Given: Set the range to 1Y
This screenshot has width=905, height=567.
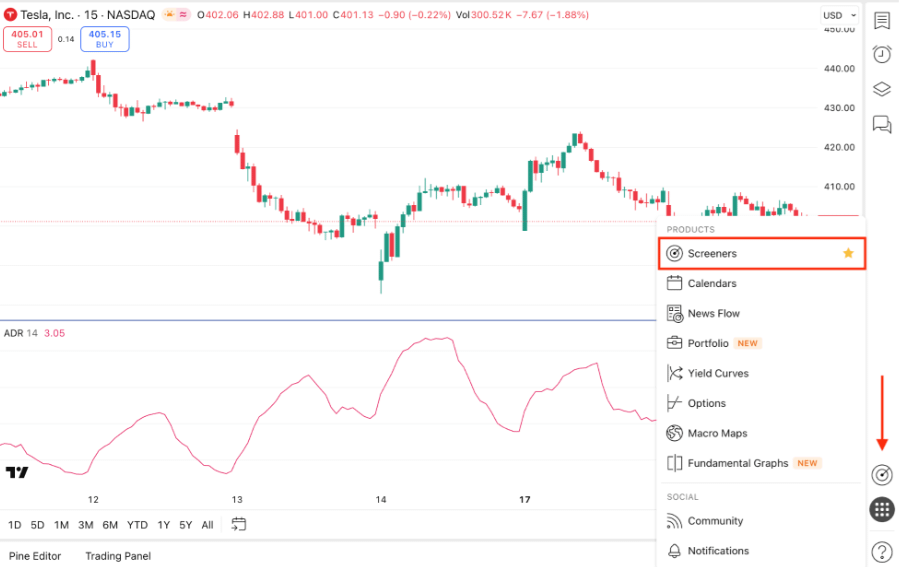Looking at the screenshot, I should (164, 525).
